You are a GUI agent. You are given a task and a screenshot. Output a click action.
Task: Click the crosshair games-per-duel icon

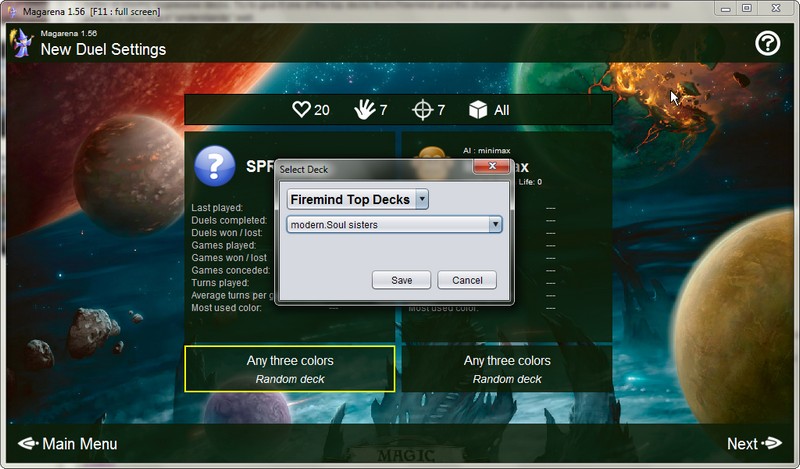click(422, 110)
